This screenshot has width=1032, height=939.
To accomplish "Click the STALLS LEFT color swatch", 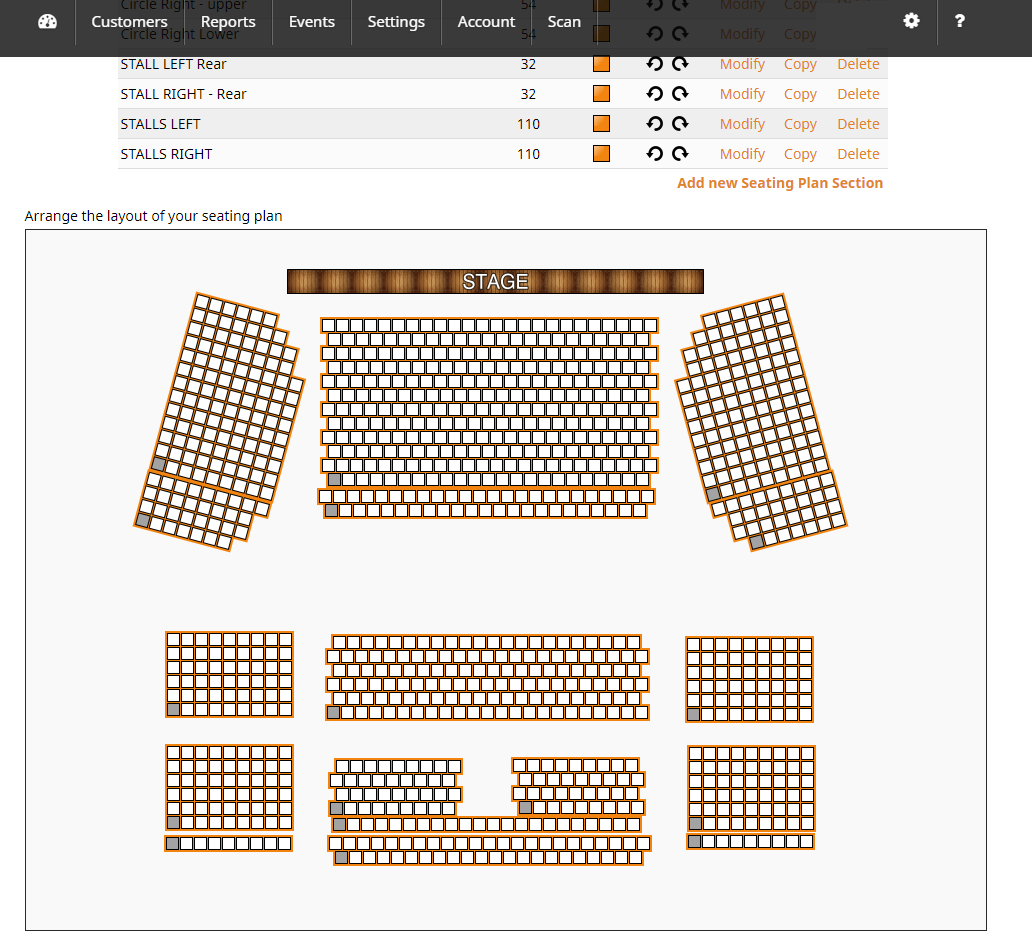I will click(x=601, y=124).
